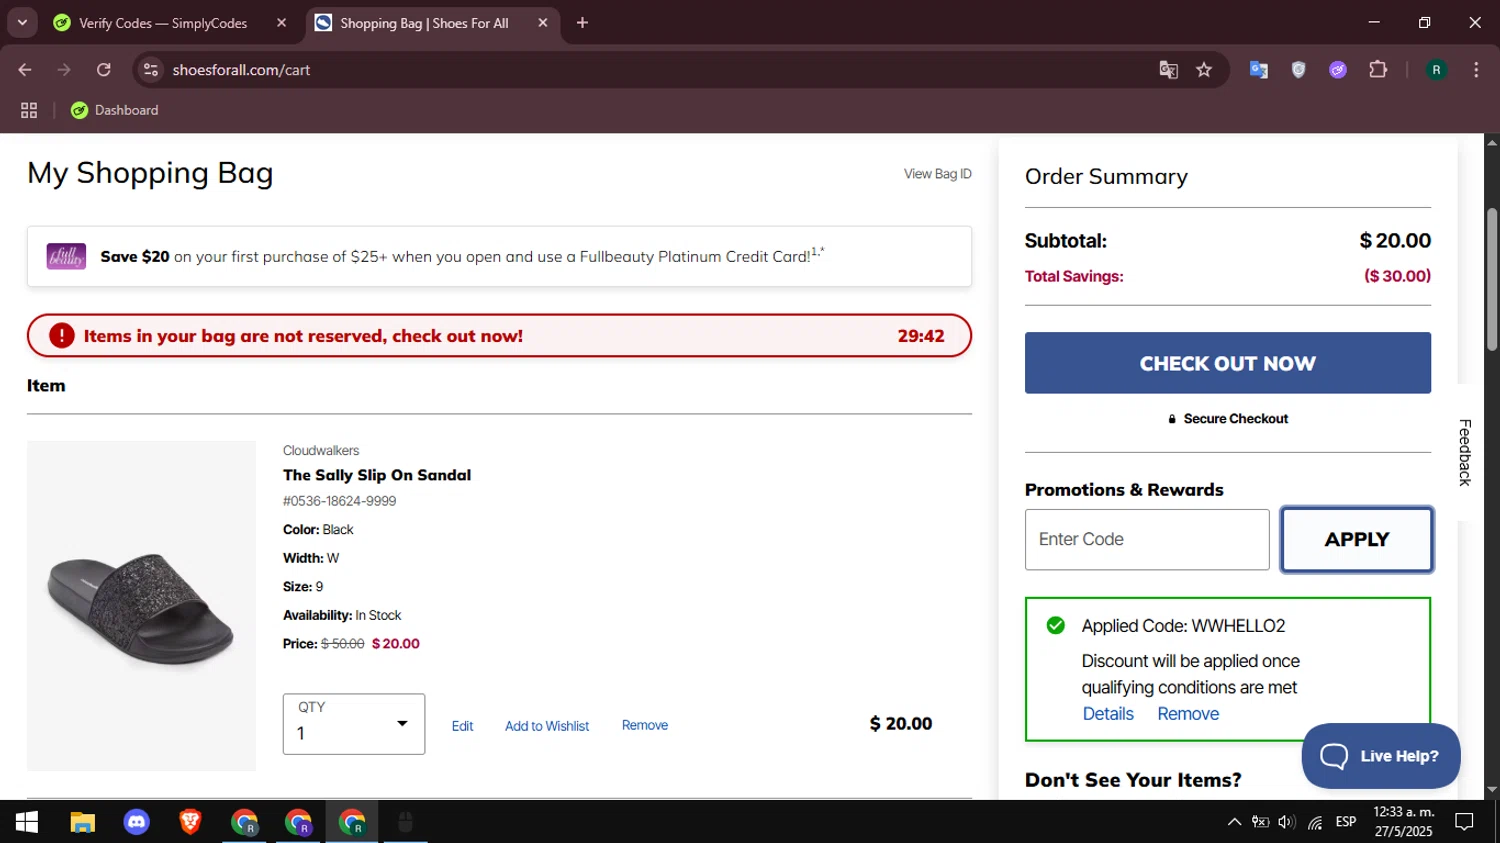Show hidden system tray icons

pos(1234,822)
